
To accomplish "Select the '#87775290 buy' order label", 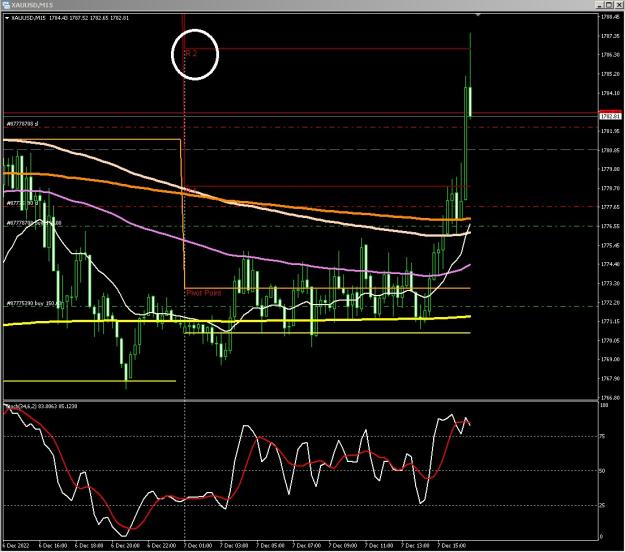I will 33,304.
